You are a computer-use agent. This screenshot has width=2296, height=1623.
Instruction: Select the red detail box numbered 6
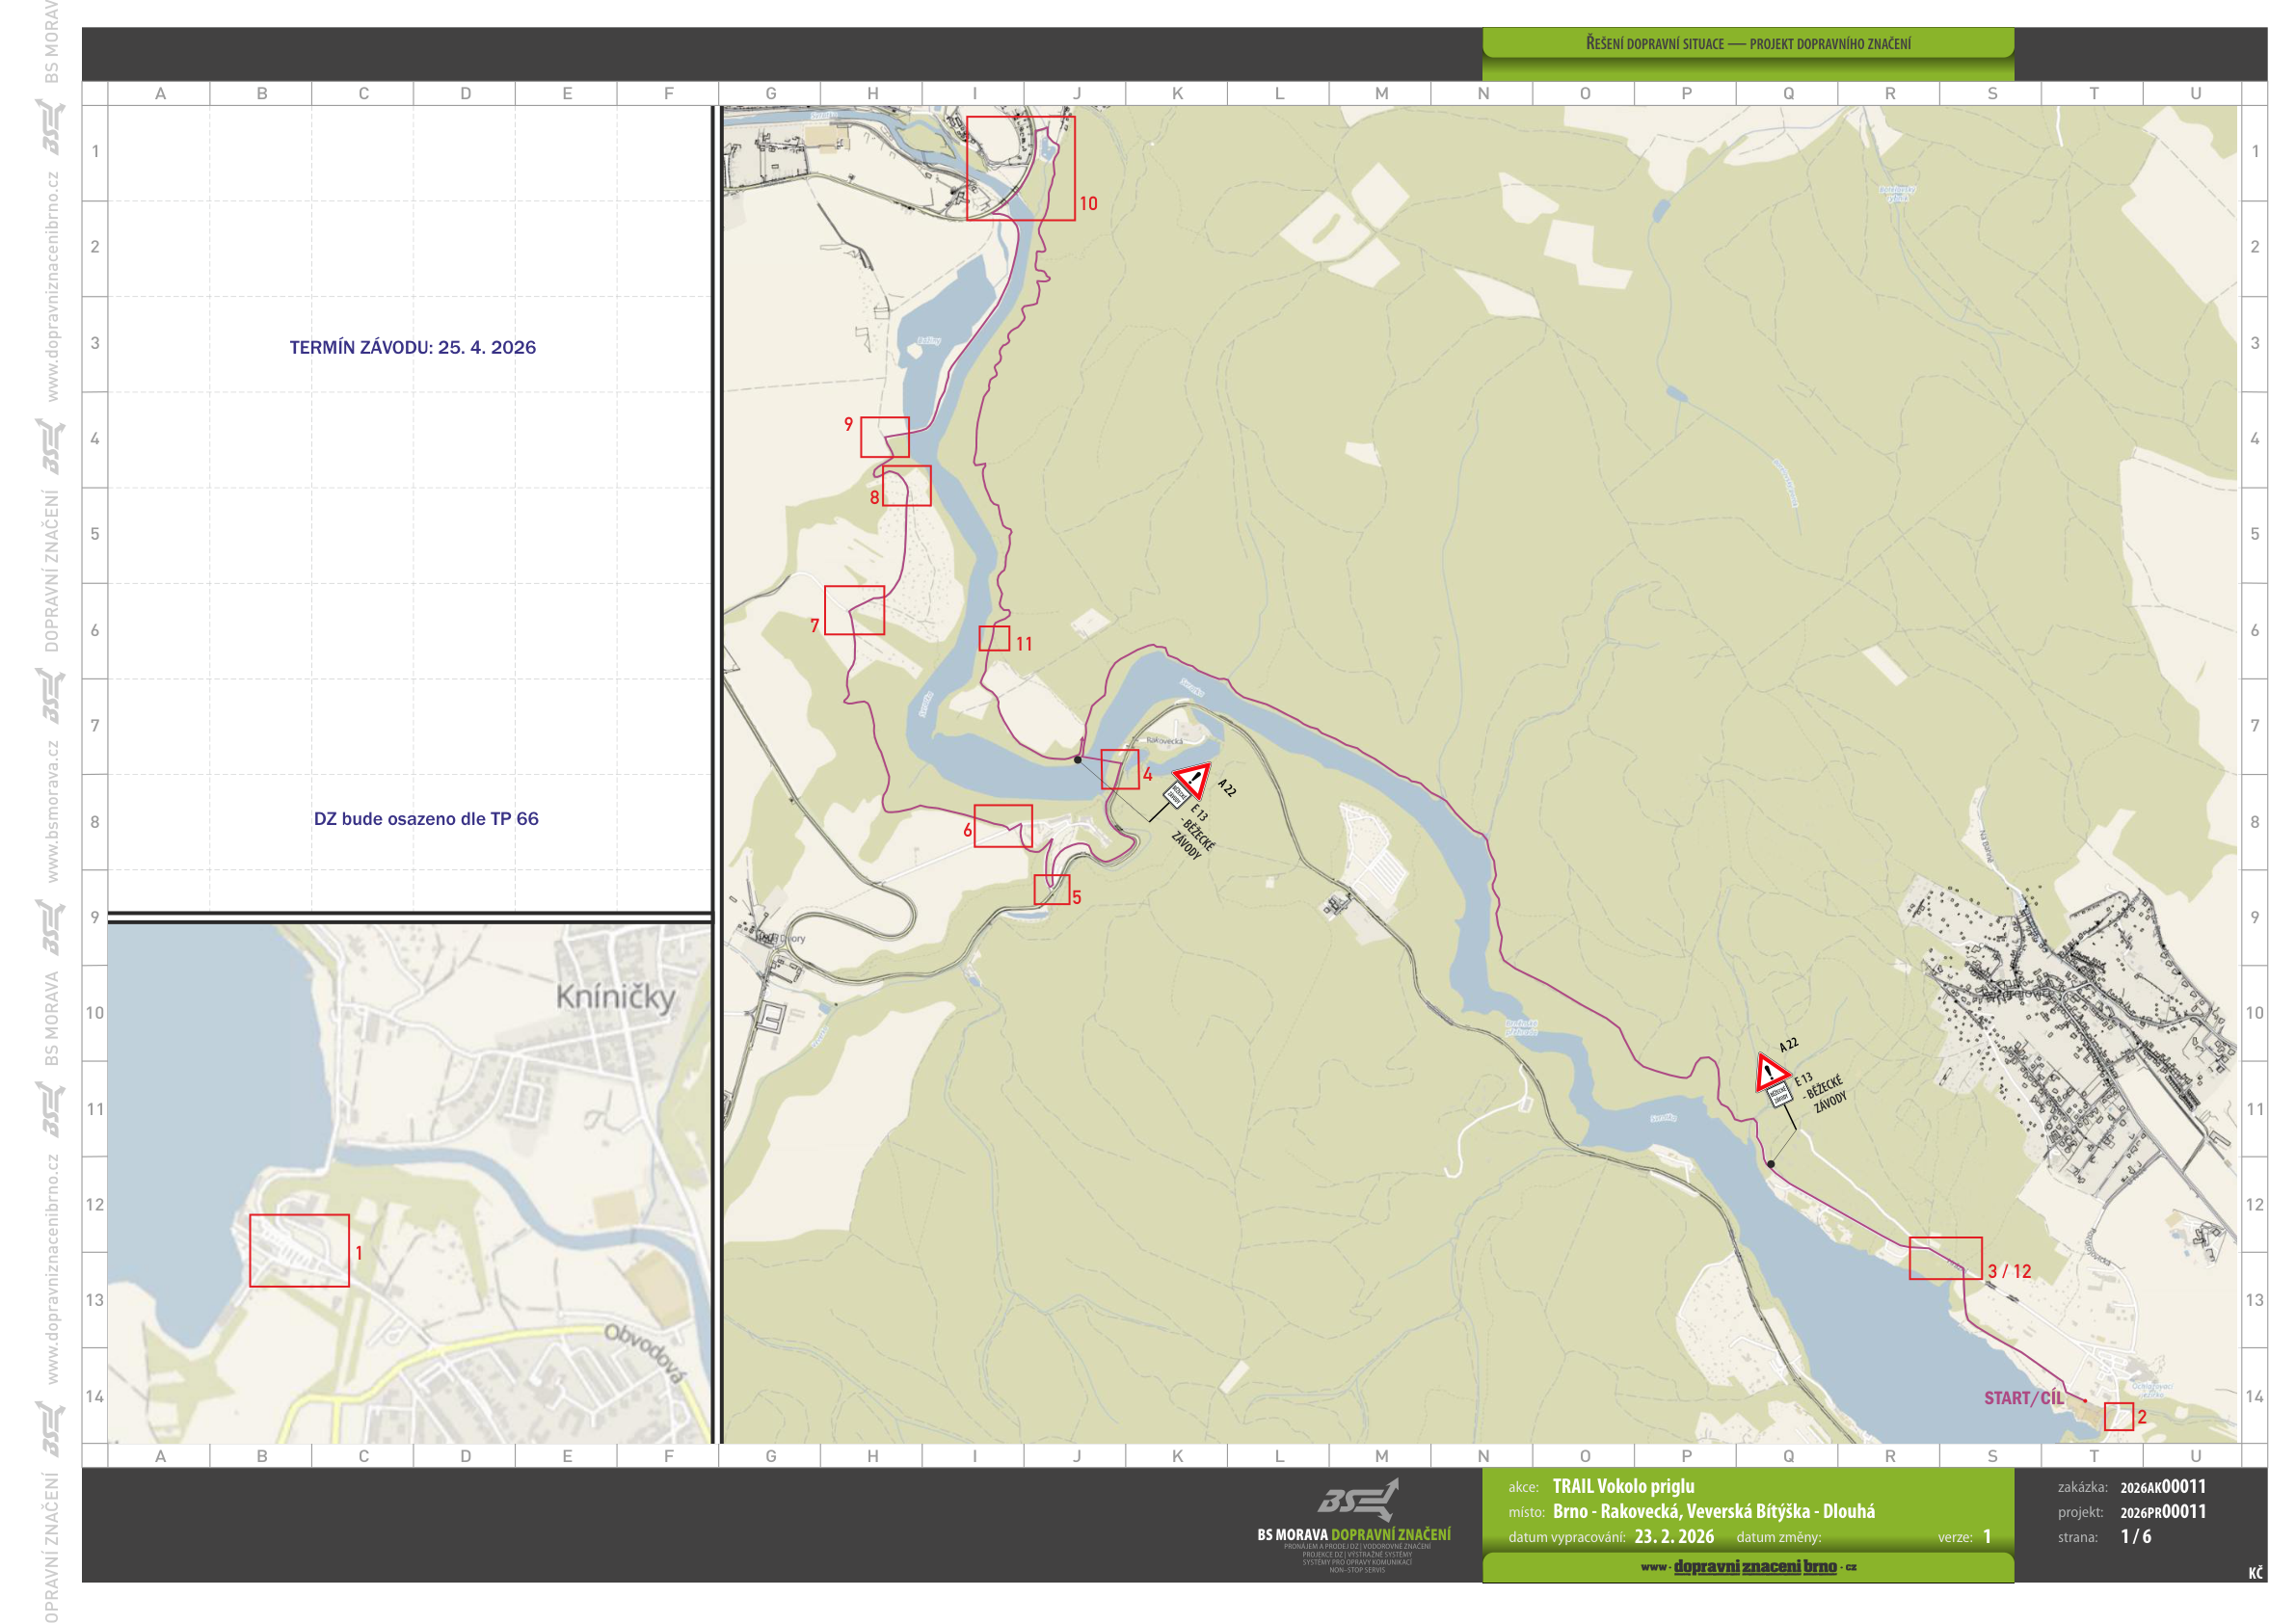tap(1003, 826)
